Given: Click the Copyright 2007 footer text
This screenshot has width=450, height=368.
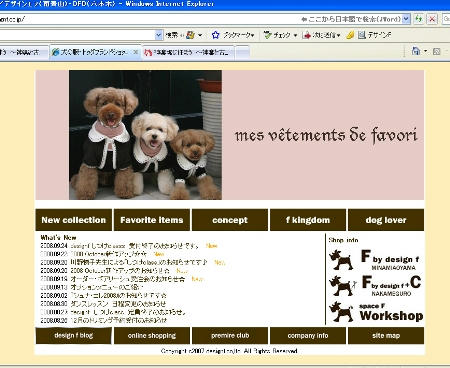Looking at the screenshot, I should [x=229, y=351].
